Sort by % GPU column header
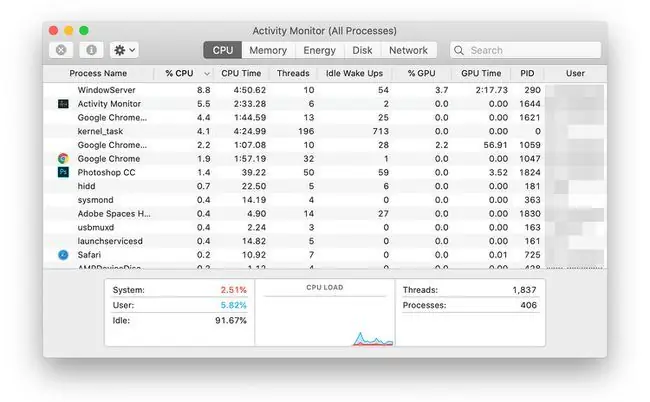Screen dimensions: 650x402 pyautogui.click(x=422, y=73)
